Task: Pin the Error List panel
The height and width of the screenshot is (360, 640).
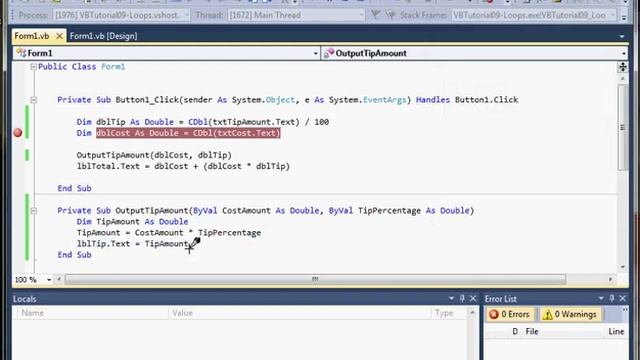Action: [611, 298]
